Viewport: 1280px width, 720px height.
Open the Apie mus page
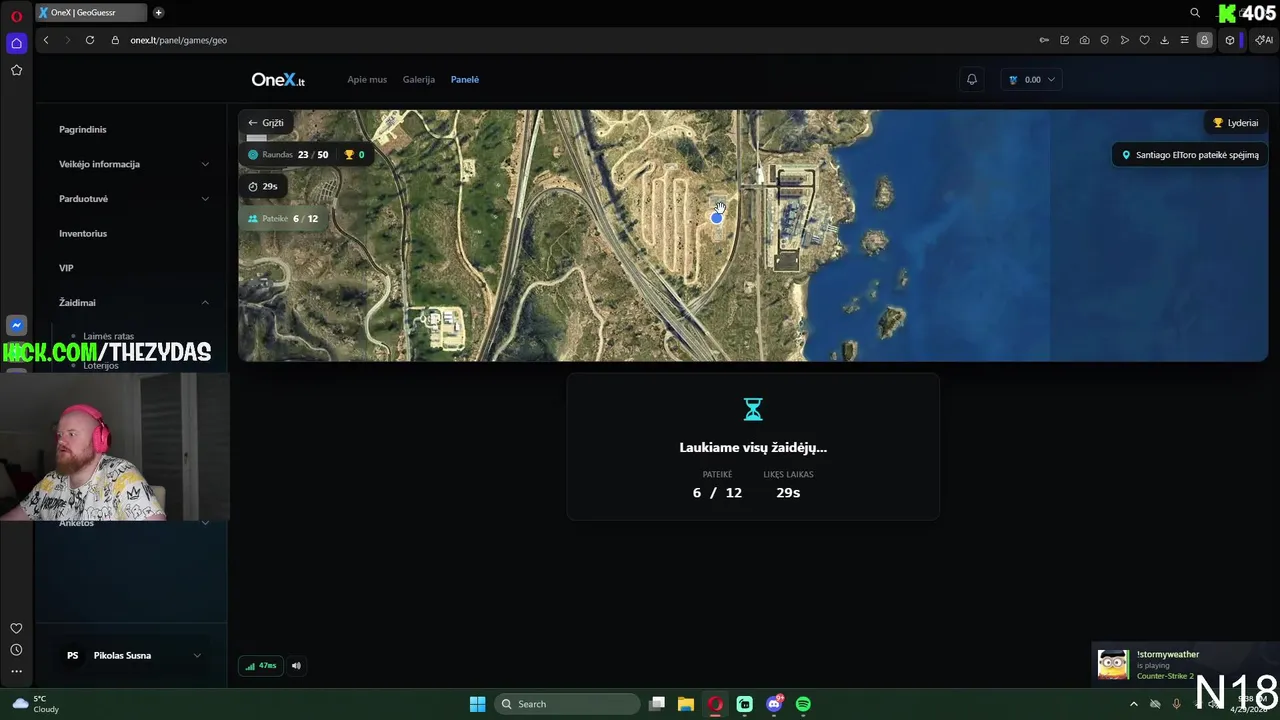coord(367,80)
